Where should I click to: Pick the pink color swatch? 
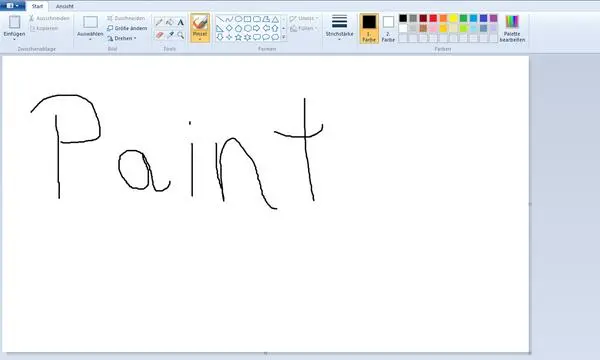[433, 28]
